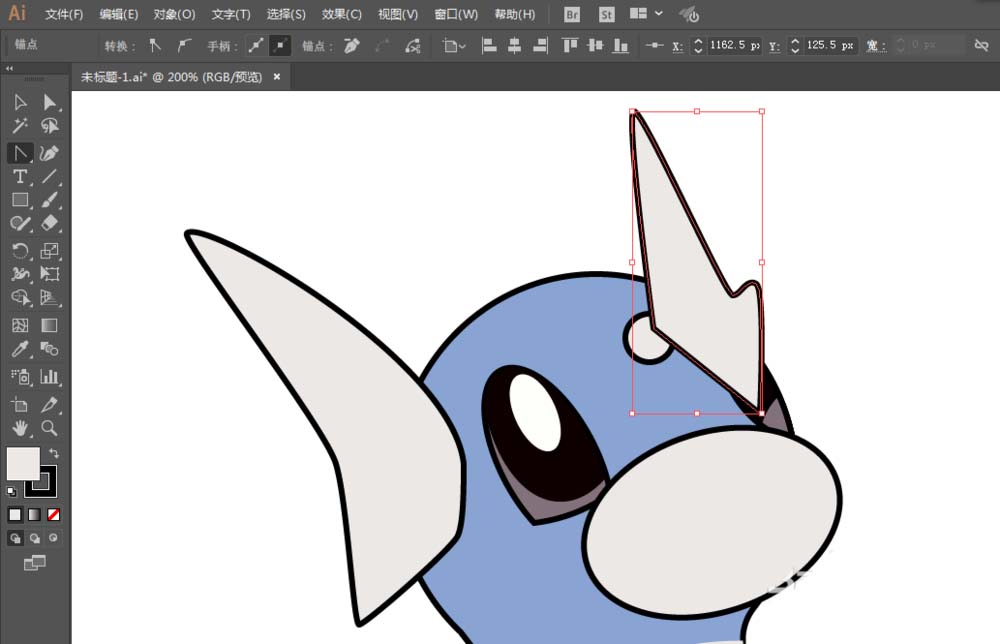Viewport: 1000px width, 644px height.
Task: Open the 效果(C) menu
Action: (x=341, y=14)
